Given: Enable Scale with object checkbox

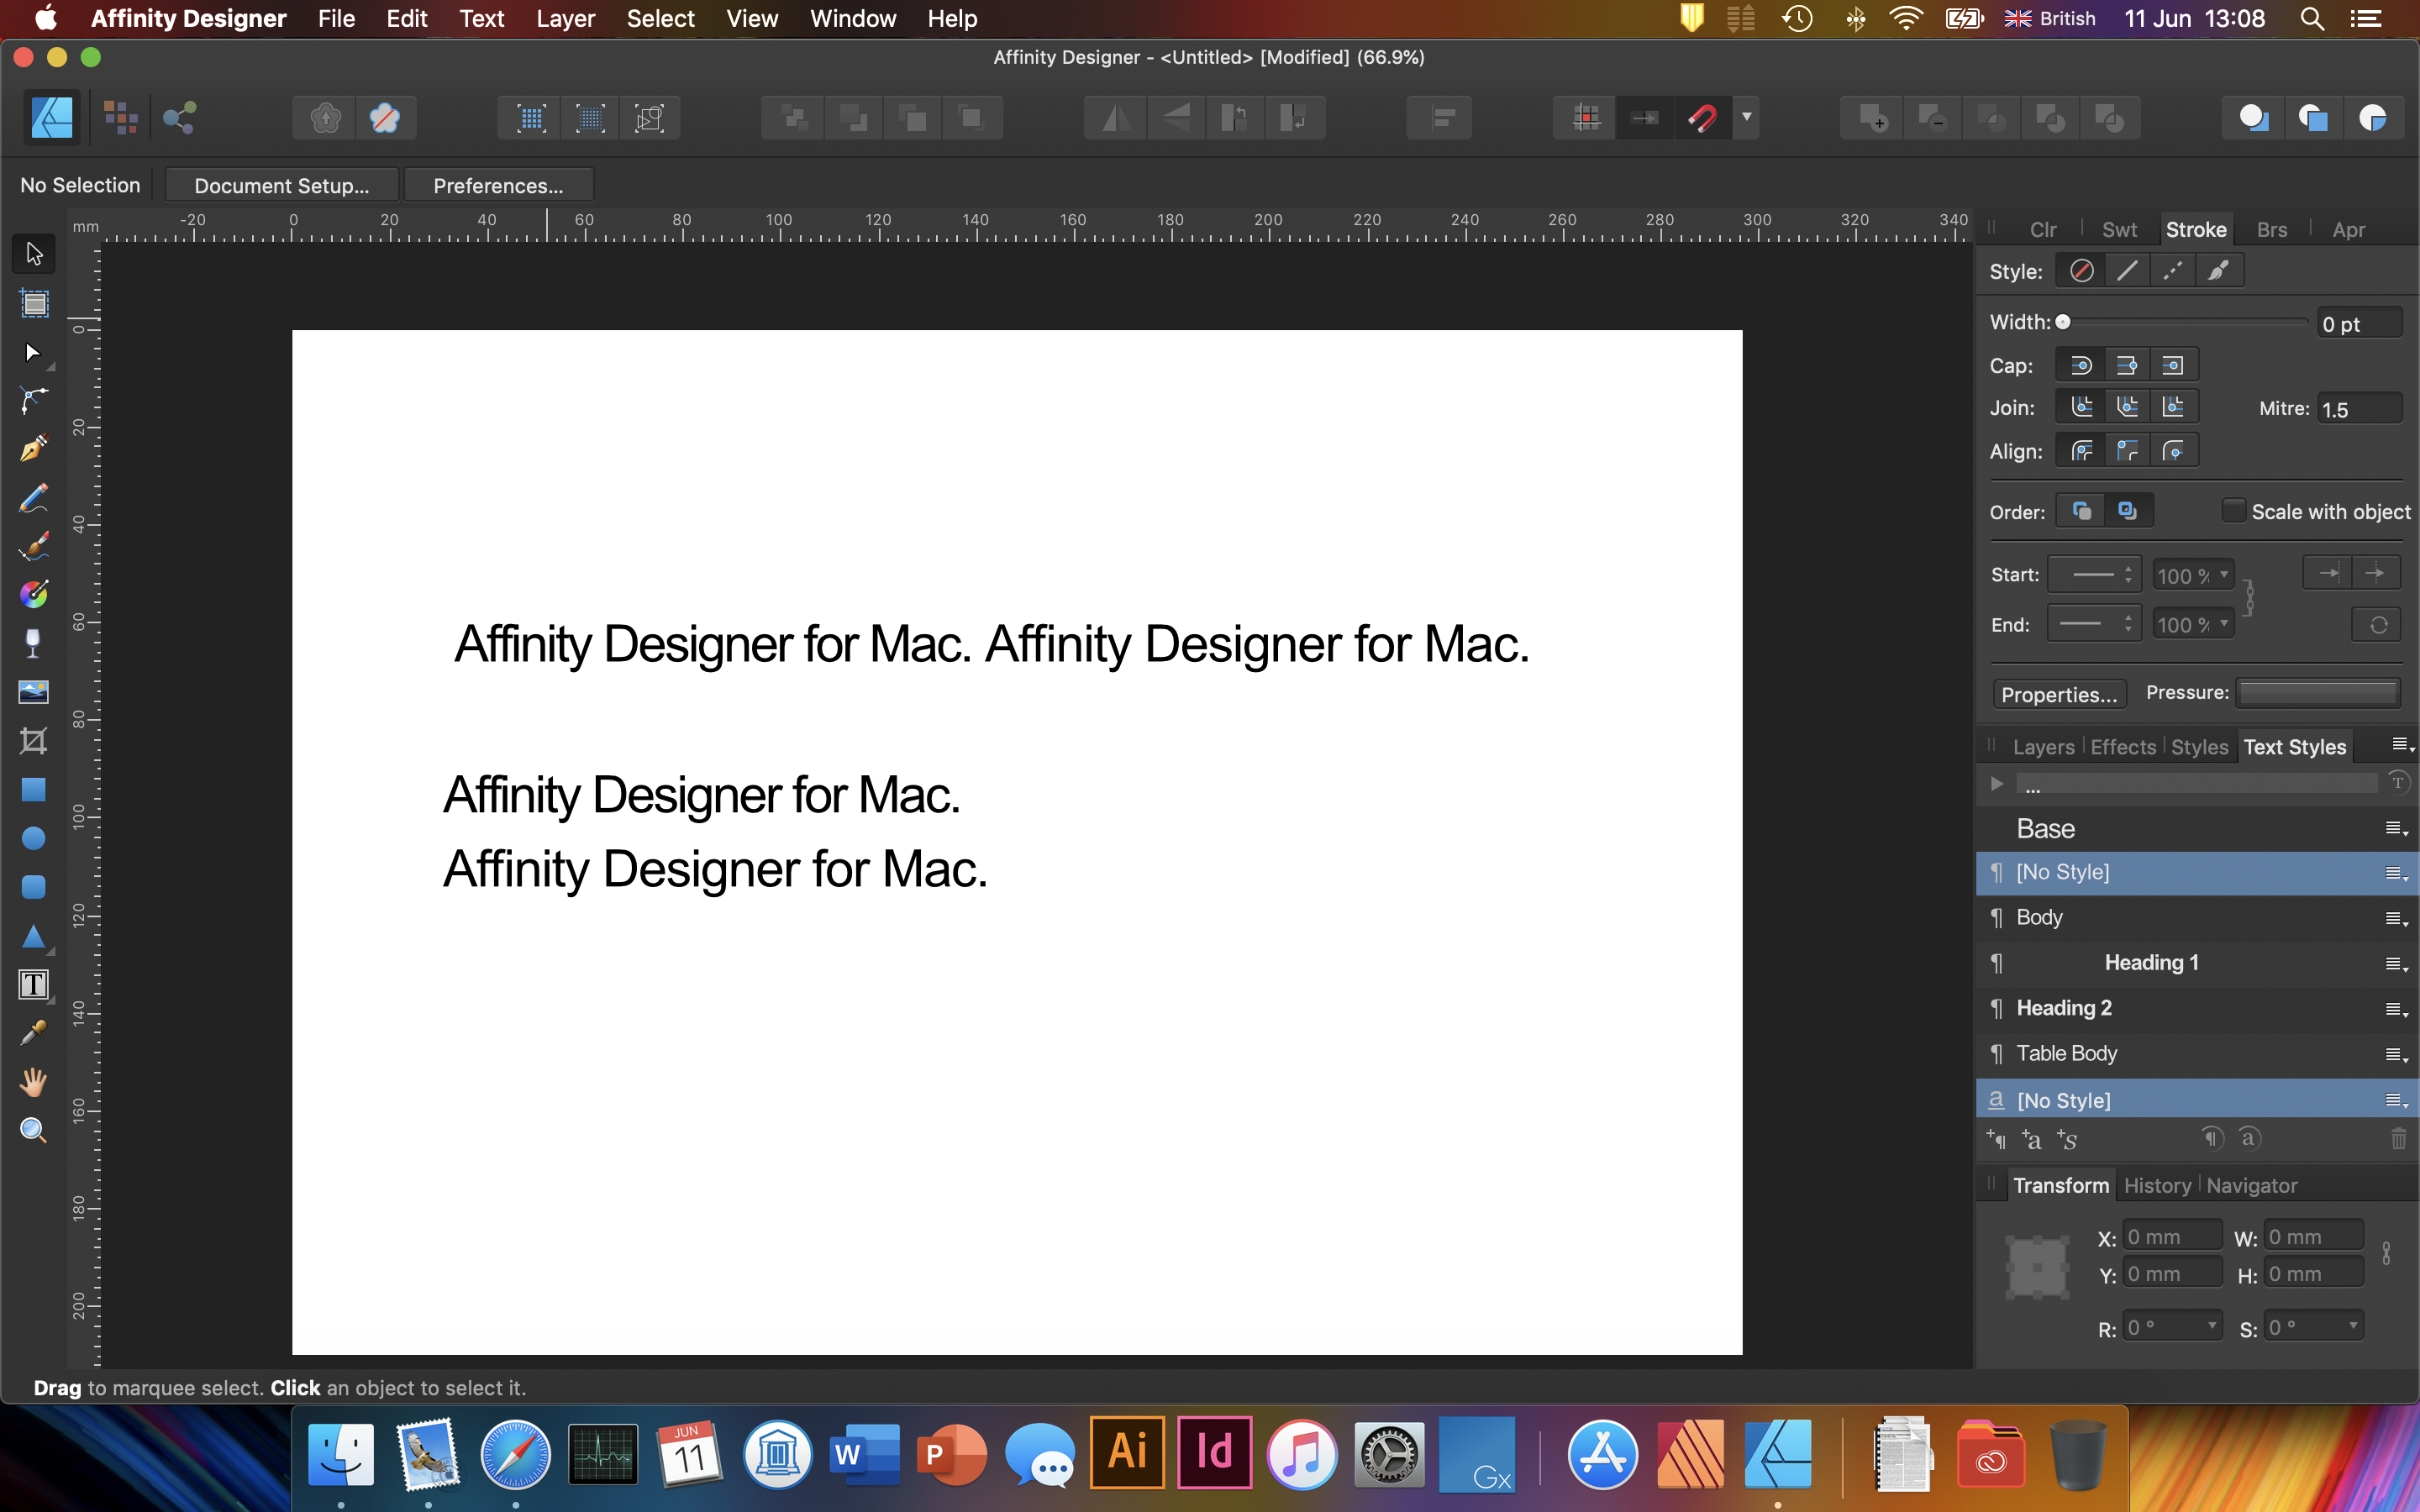Looking at the screenshot, I should coord(2233,511).
